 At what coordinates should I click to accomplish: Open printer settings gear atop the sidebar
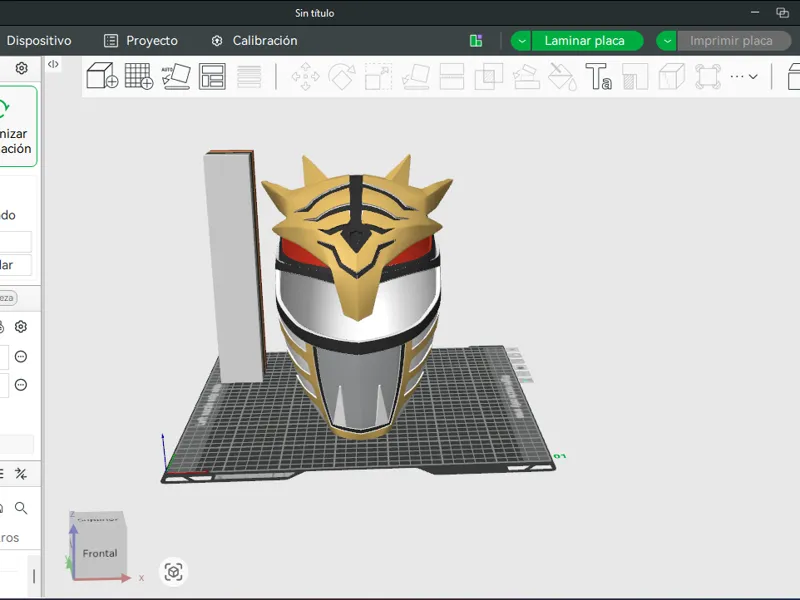(x=21, y=68)
